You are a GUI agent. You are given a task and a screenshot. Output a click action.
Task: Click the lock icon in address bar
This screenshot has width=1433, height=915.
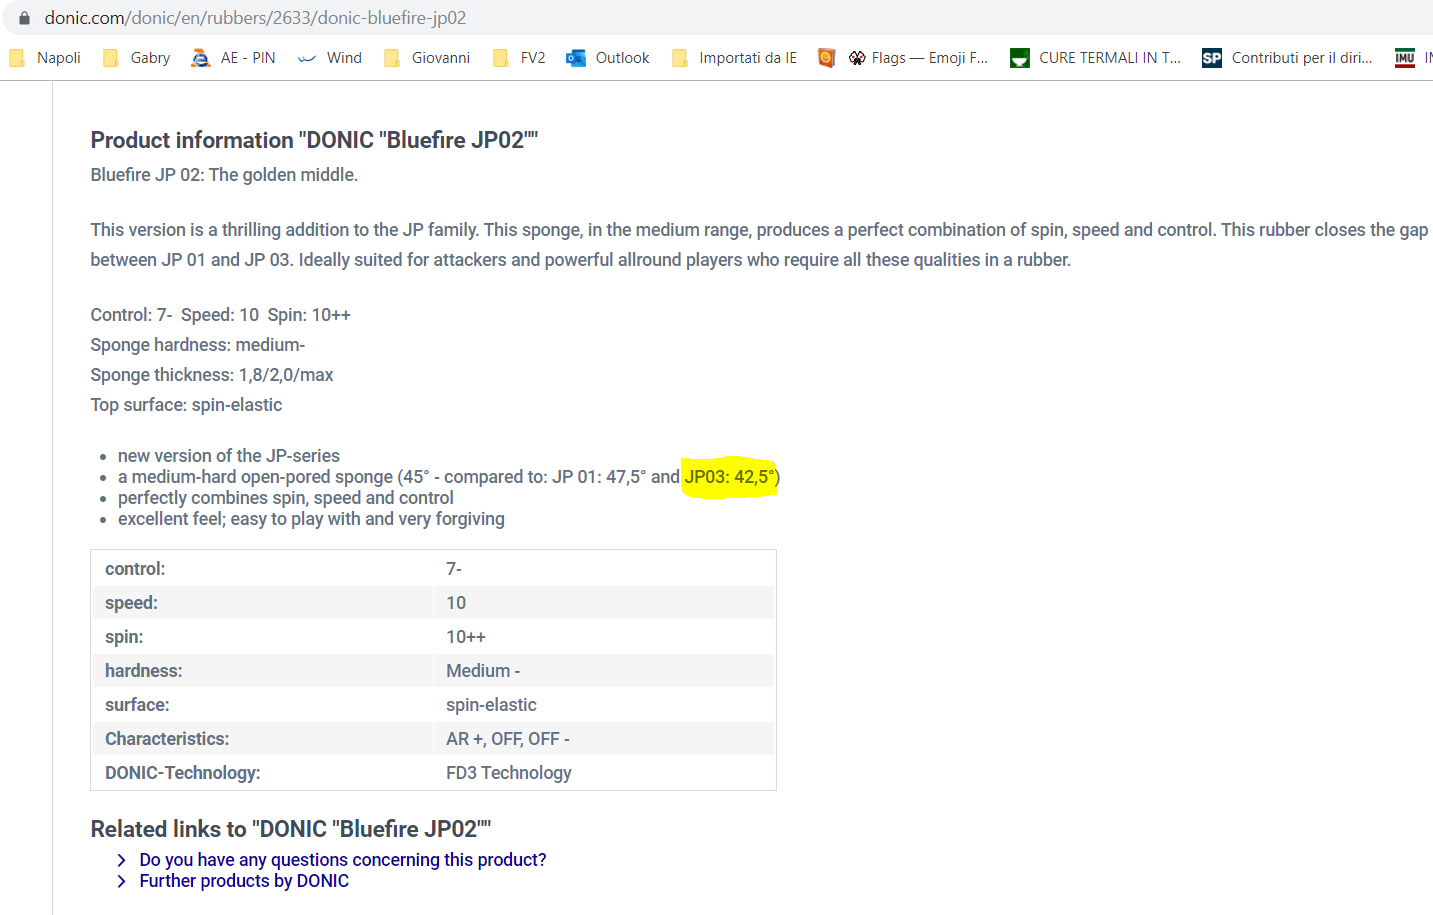[25, 18]
